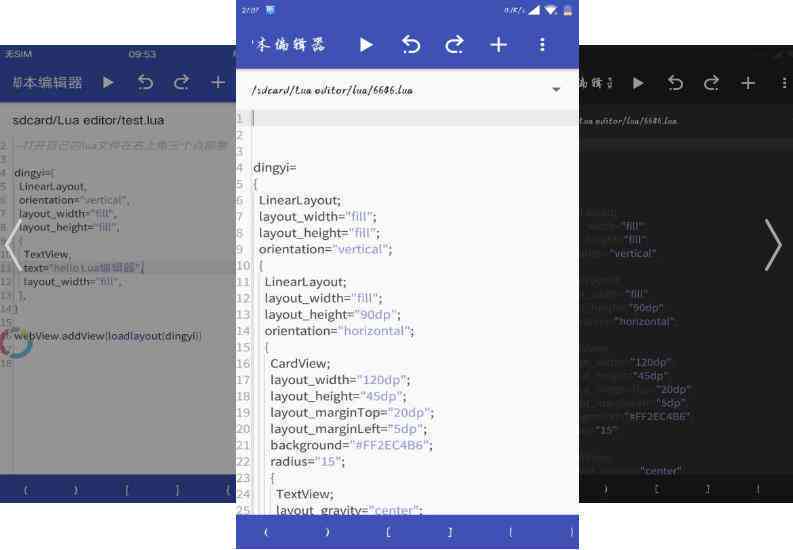Go to the next screenshot with the right arrow
This screenshot has height=550, width=793.
(x=772, y=245)
